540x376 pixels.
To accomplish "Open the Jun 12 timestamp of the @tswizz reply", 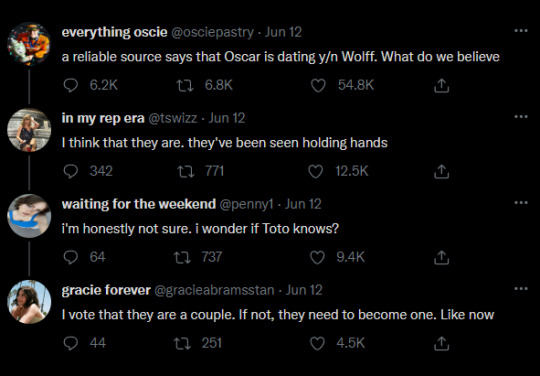I will coord(227,118).
